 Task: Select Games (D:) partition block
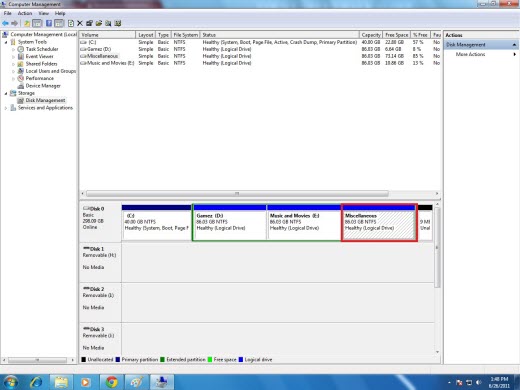point(230,223)
